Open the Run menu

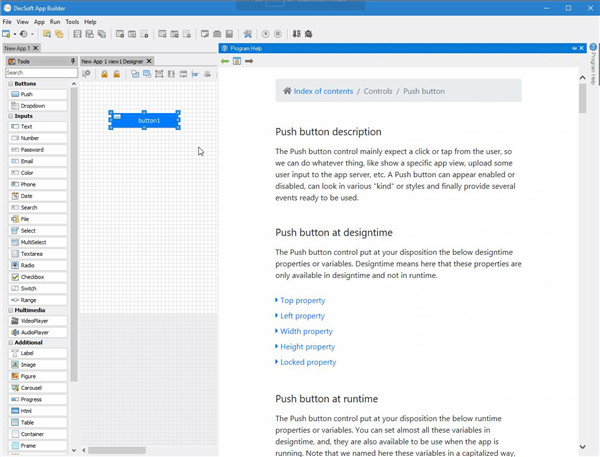(x=55, y=21)
